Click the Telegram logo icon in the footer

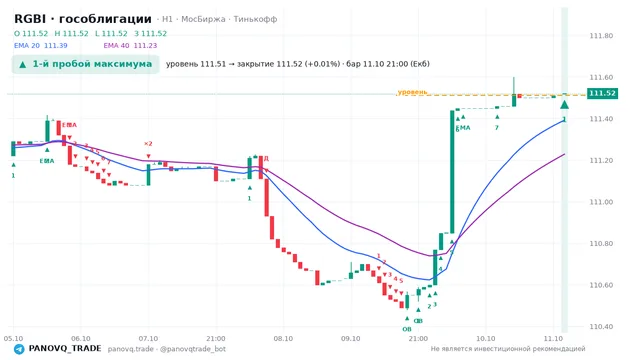click(19, 349)
